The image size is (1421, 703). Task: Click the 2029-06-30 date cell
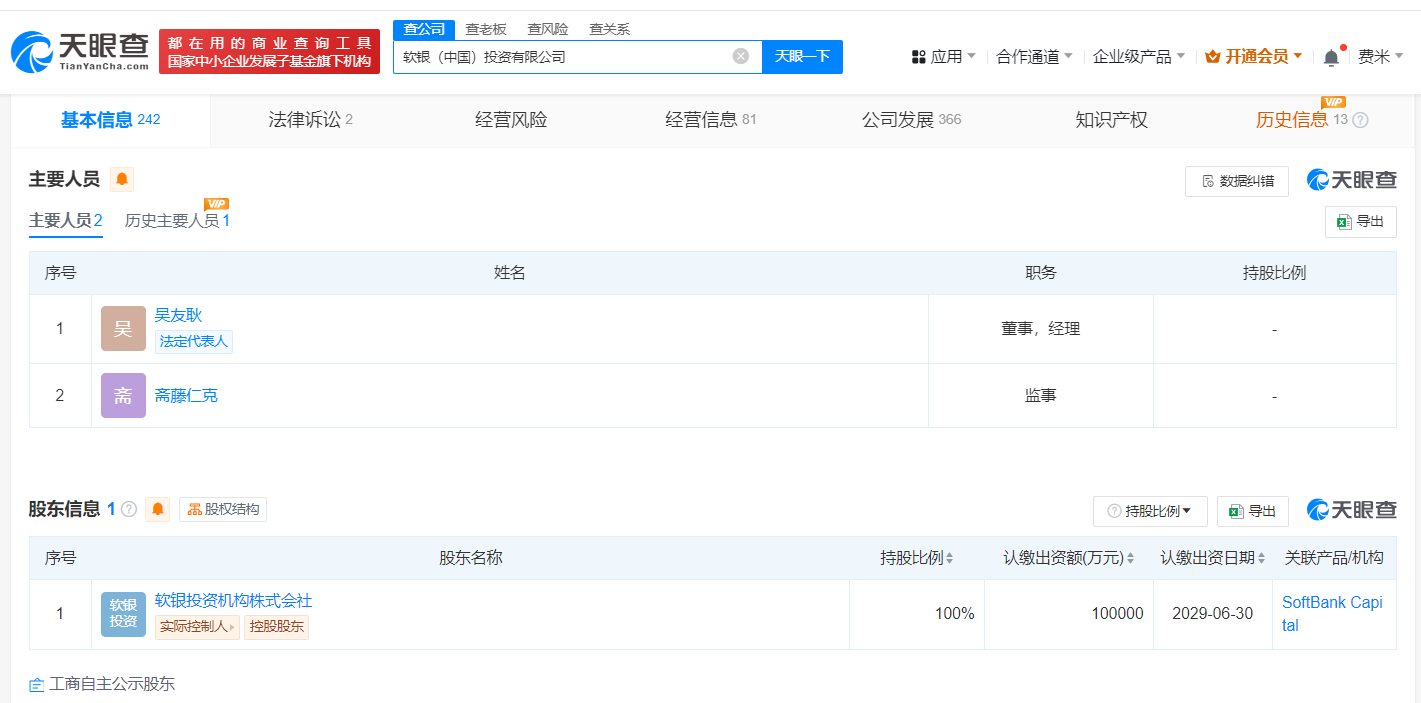click(x=1212, y=614)
